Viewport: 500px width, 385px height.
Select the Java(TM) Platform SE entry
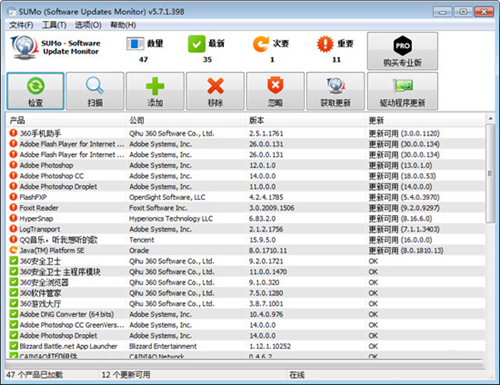52,250
